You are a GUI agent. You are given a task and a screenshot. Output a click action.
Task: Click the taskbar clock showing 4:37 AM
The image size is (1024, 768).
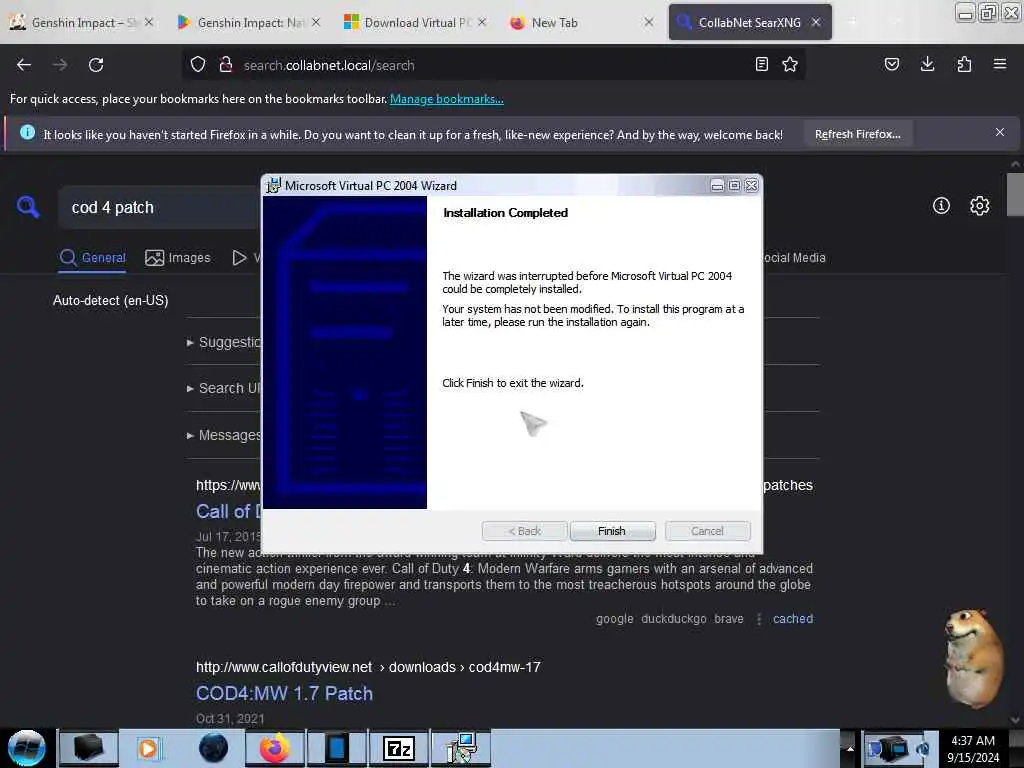(973, 749)
